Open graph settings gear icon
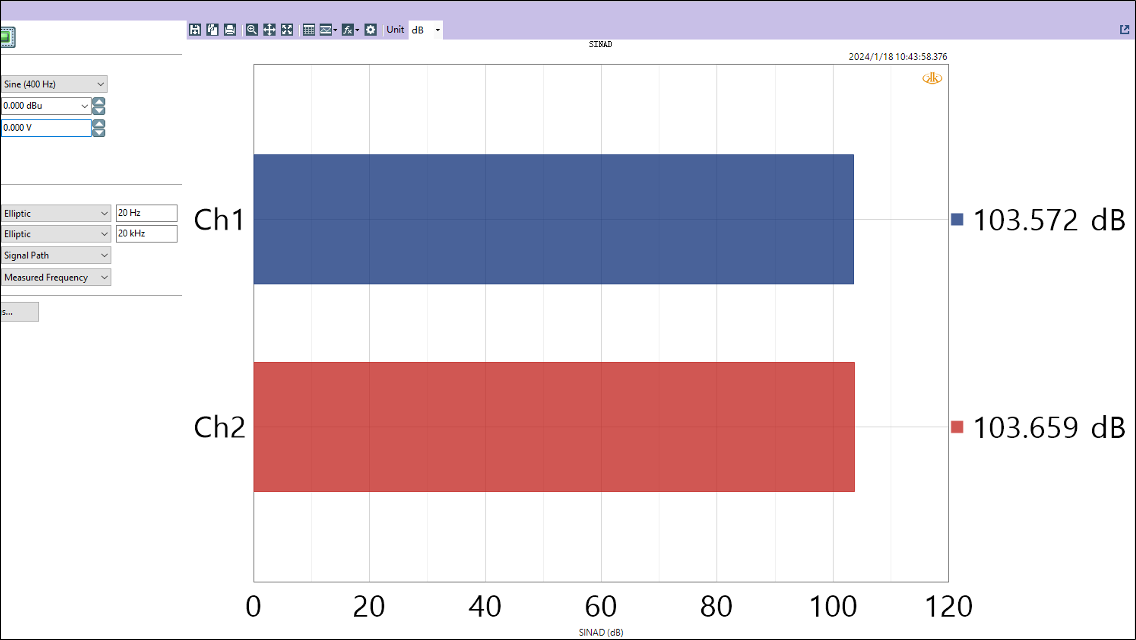Image resolution: width=1136 pixels, height=640 pixels. pos(370,30)
